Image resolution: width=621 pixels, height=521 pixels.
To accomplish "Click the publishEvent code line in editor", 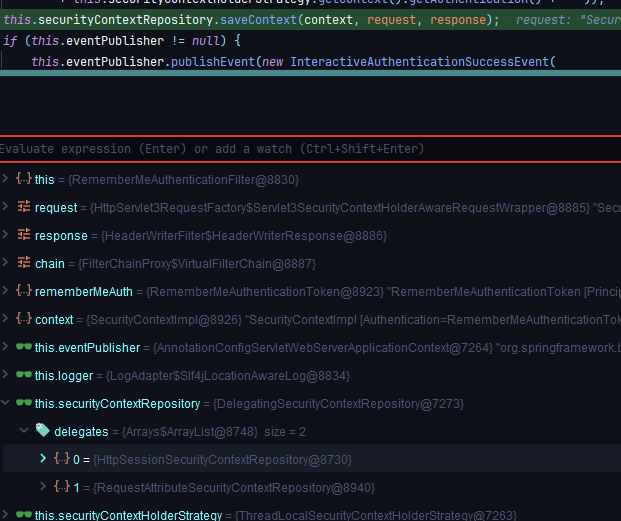I will click(x=290, y=62).
